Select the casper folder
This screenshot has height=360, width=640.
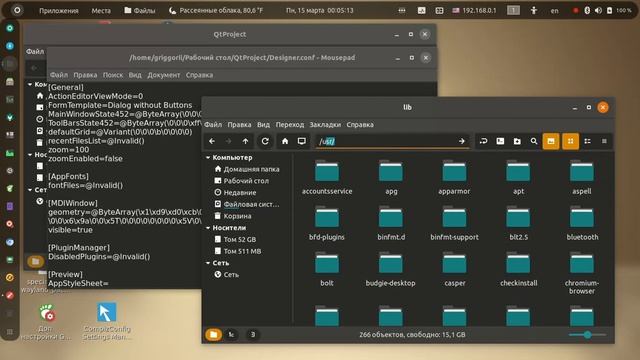455,269
